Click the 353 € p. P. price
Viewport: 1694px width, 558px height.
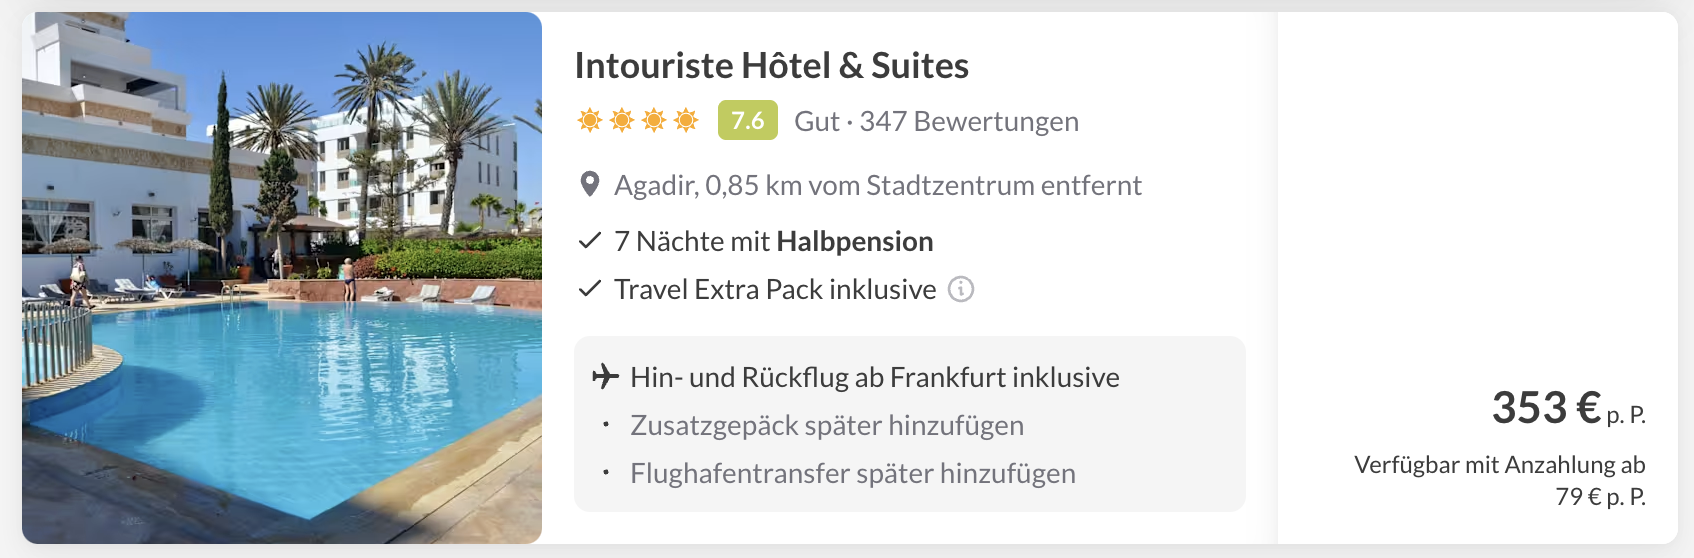[1567, 408]
